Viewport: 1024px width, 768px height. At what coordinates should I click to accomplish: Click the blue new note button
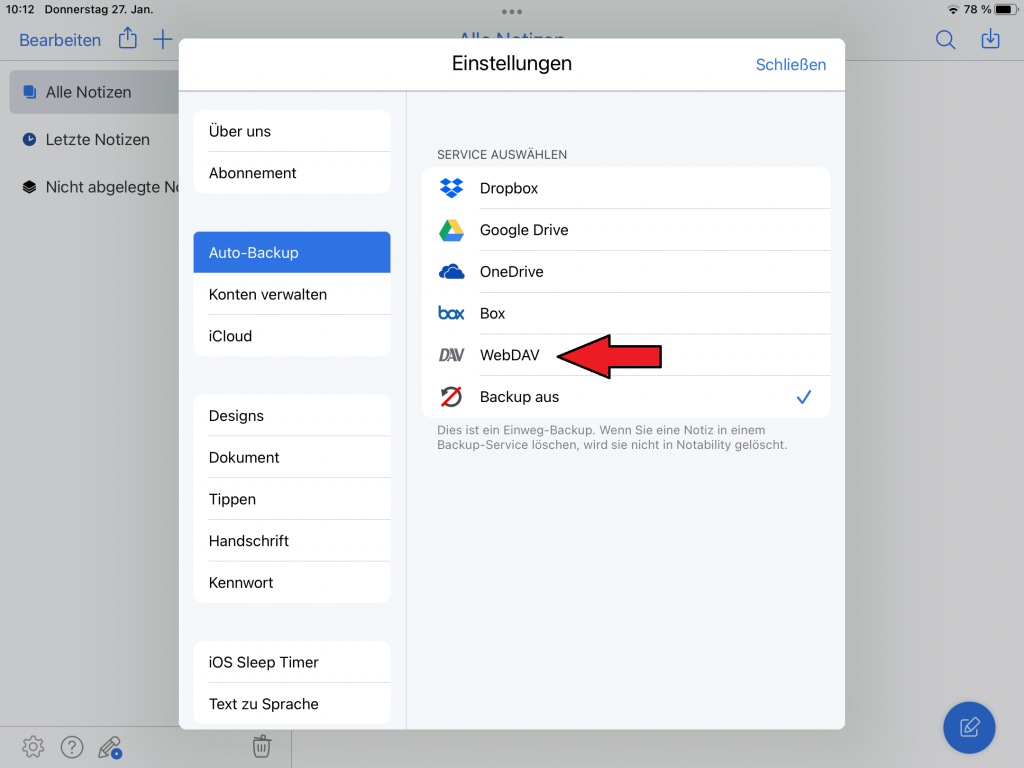(x=969, y=727)
